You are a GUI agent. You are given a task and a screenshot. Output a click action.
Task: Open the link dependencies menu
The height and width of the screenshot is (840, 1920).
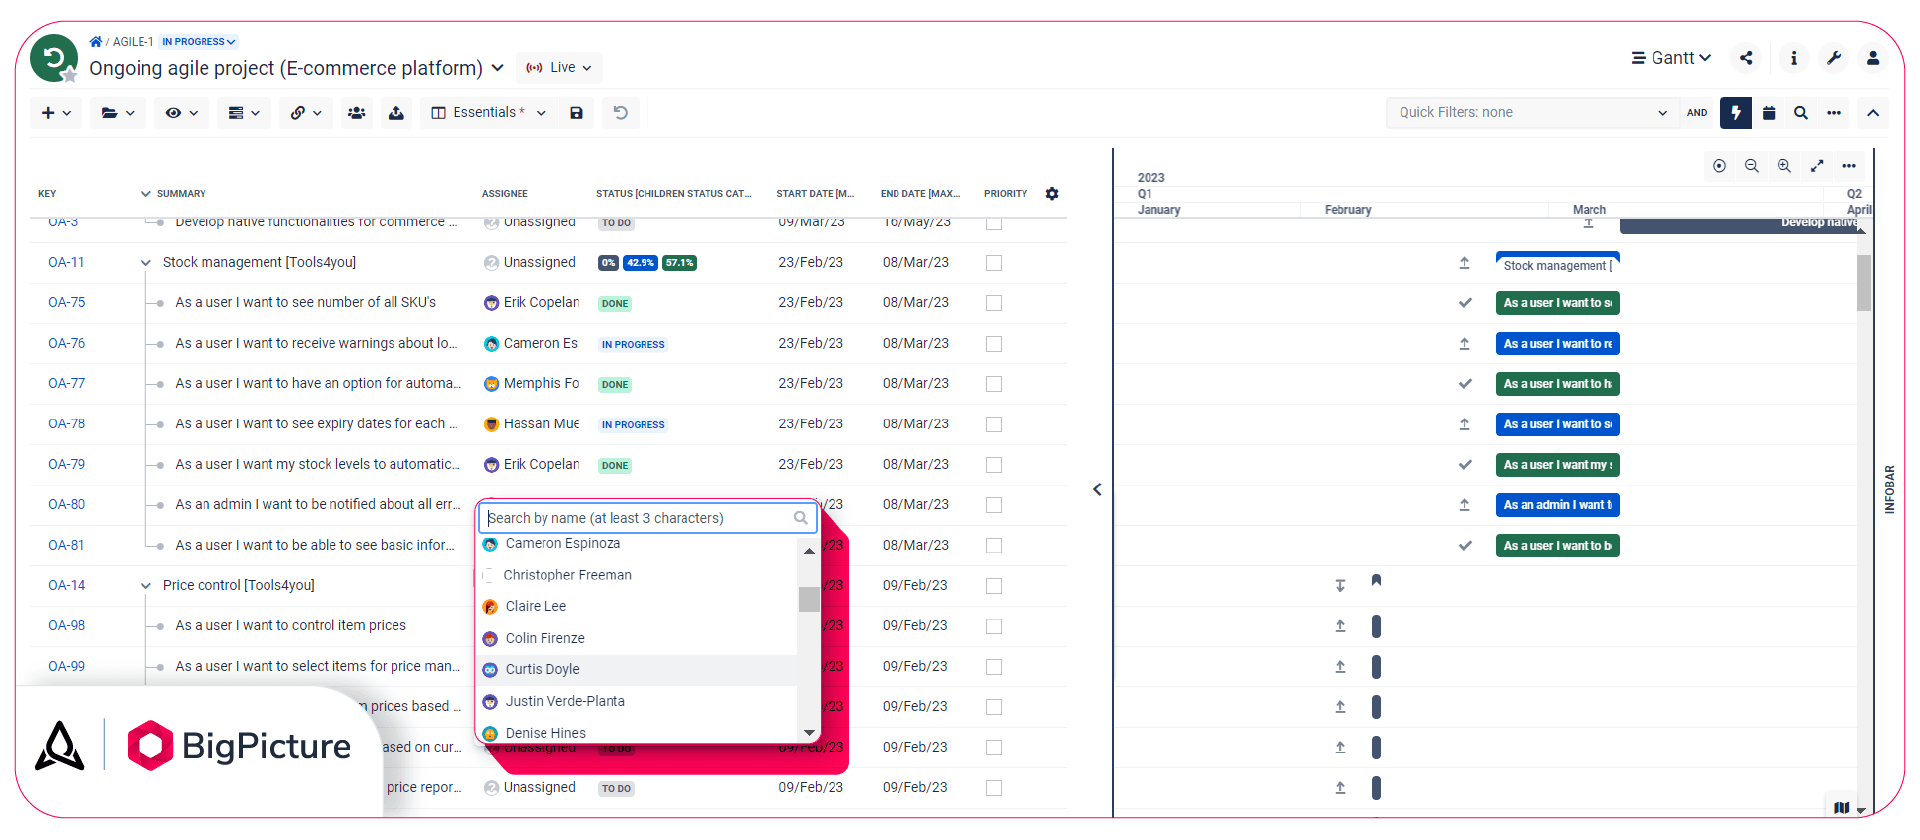(305, 113)
